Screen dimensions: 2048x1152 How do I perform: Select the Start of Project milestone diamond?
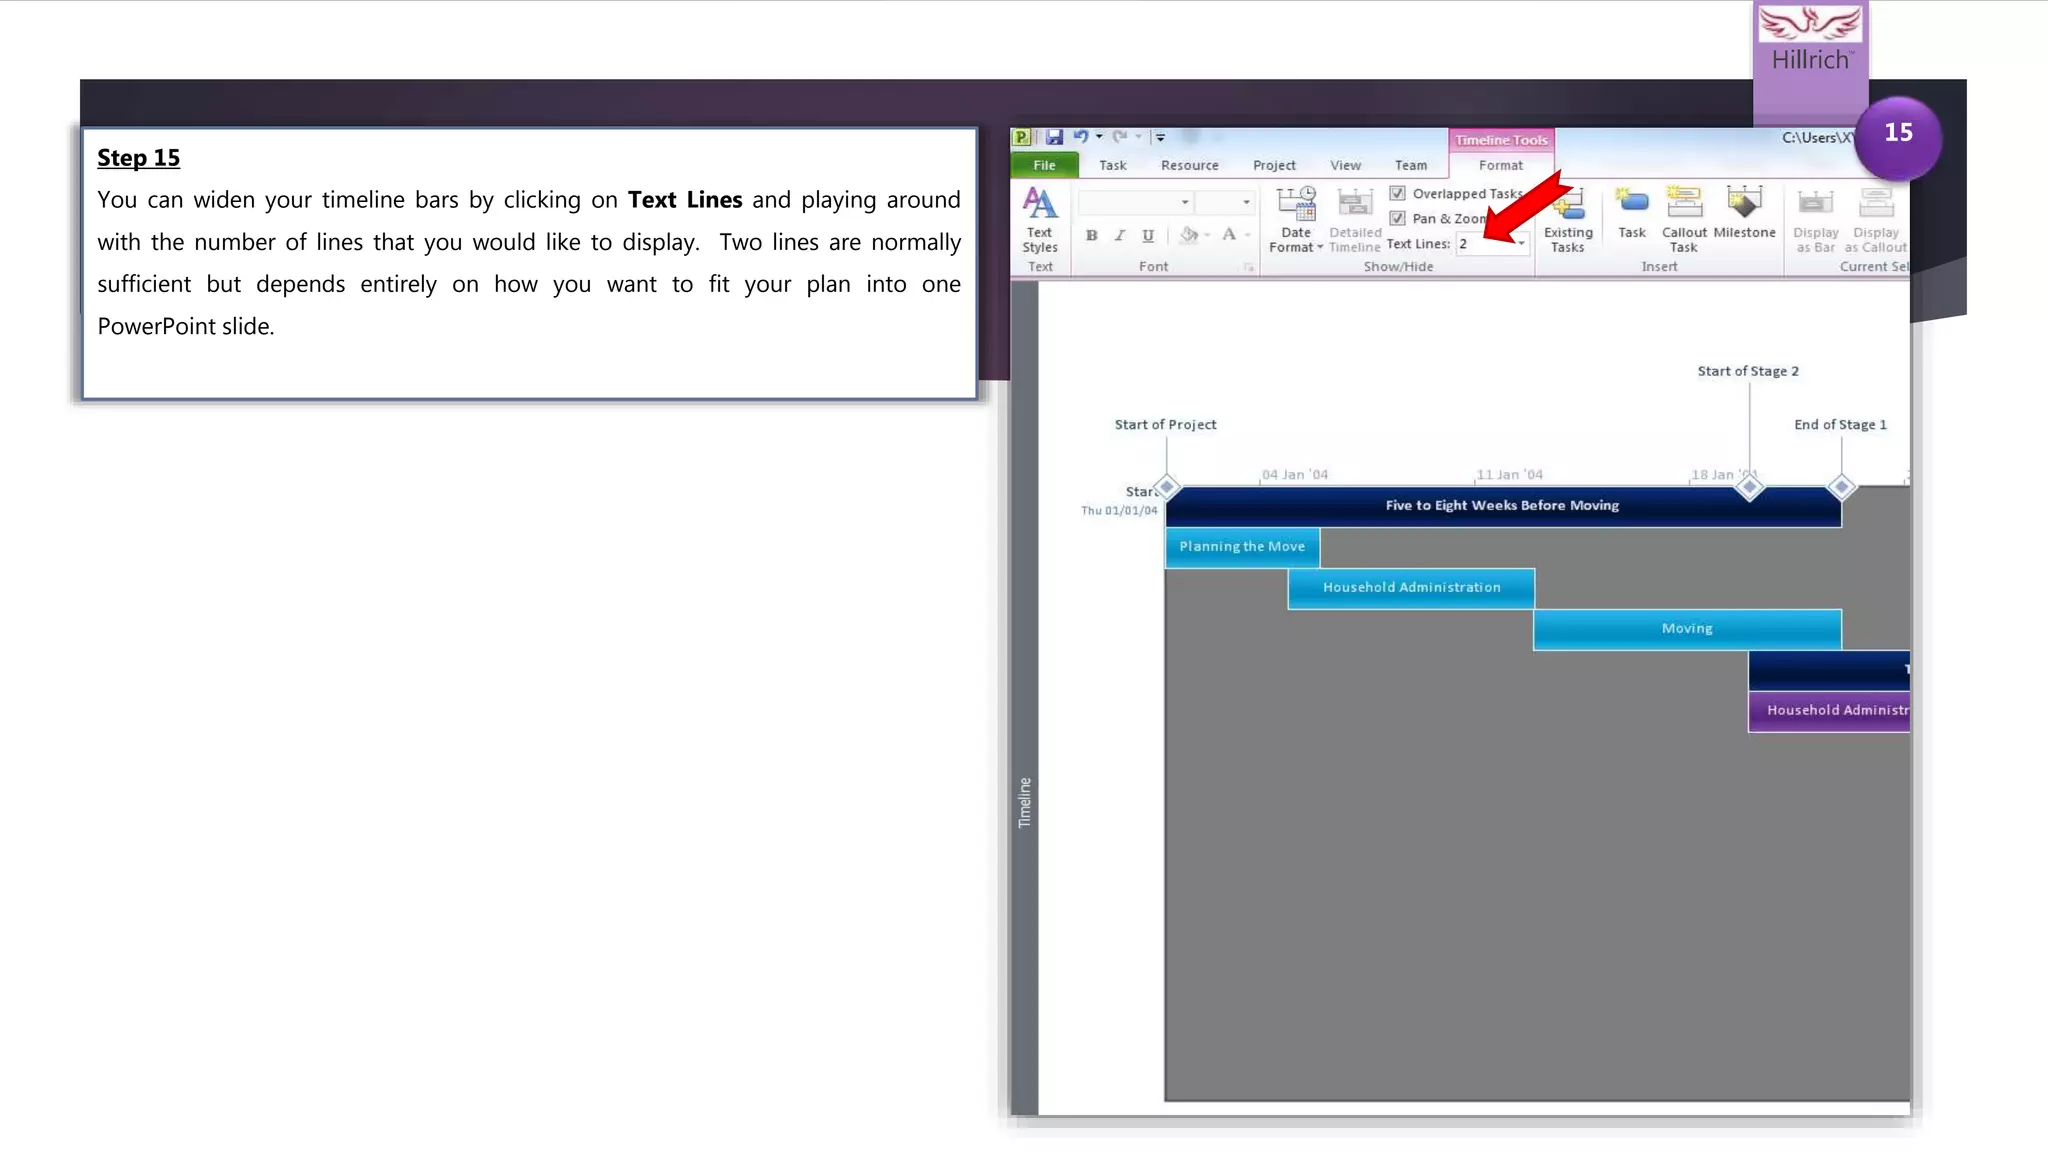(1166, 487)
